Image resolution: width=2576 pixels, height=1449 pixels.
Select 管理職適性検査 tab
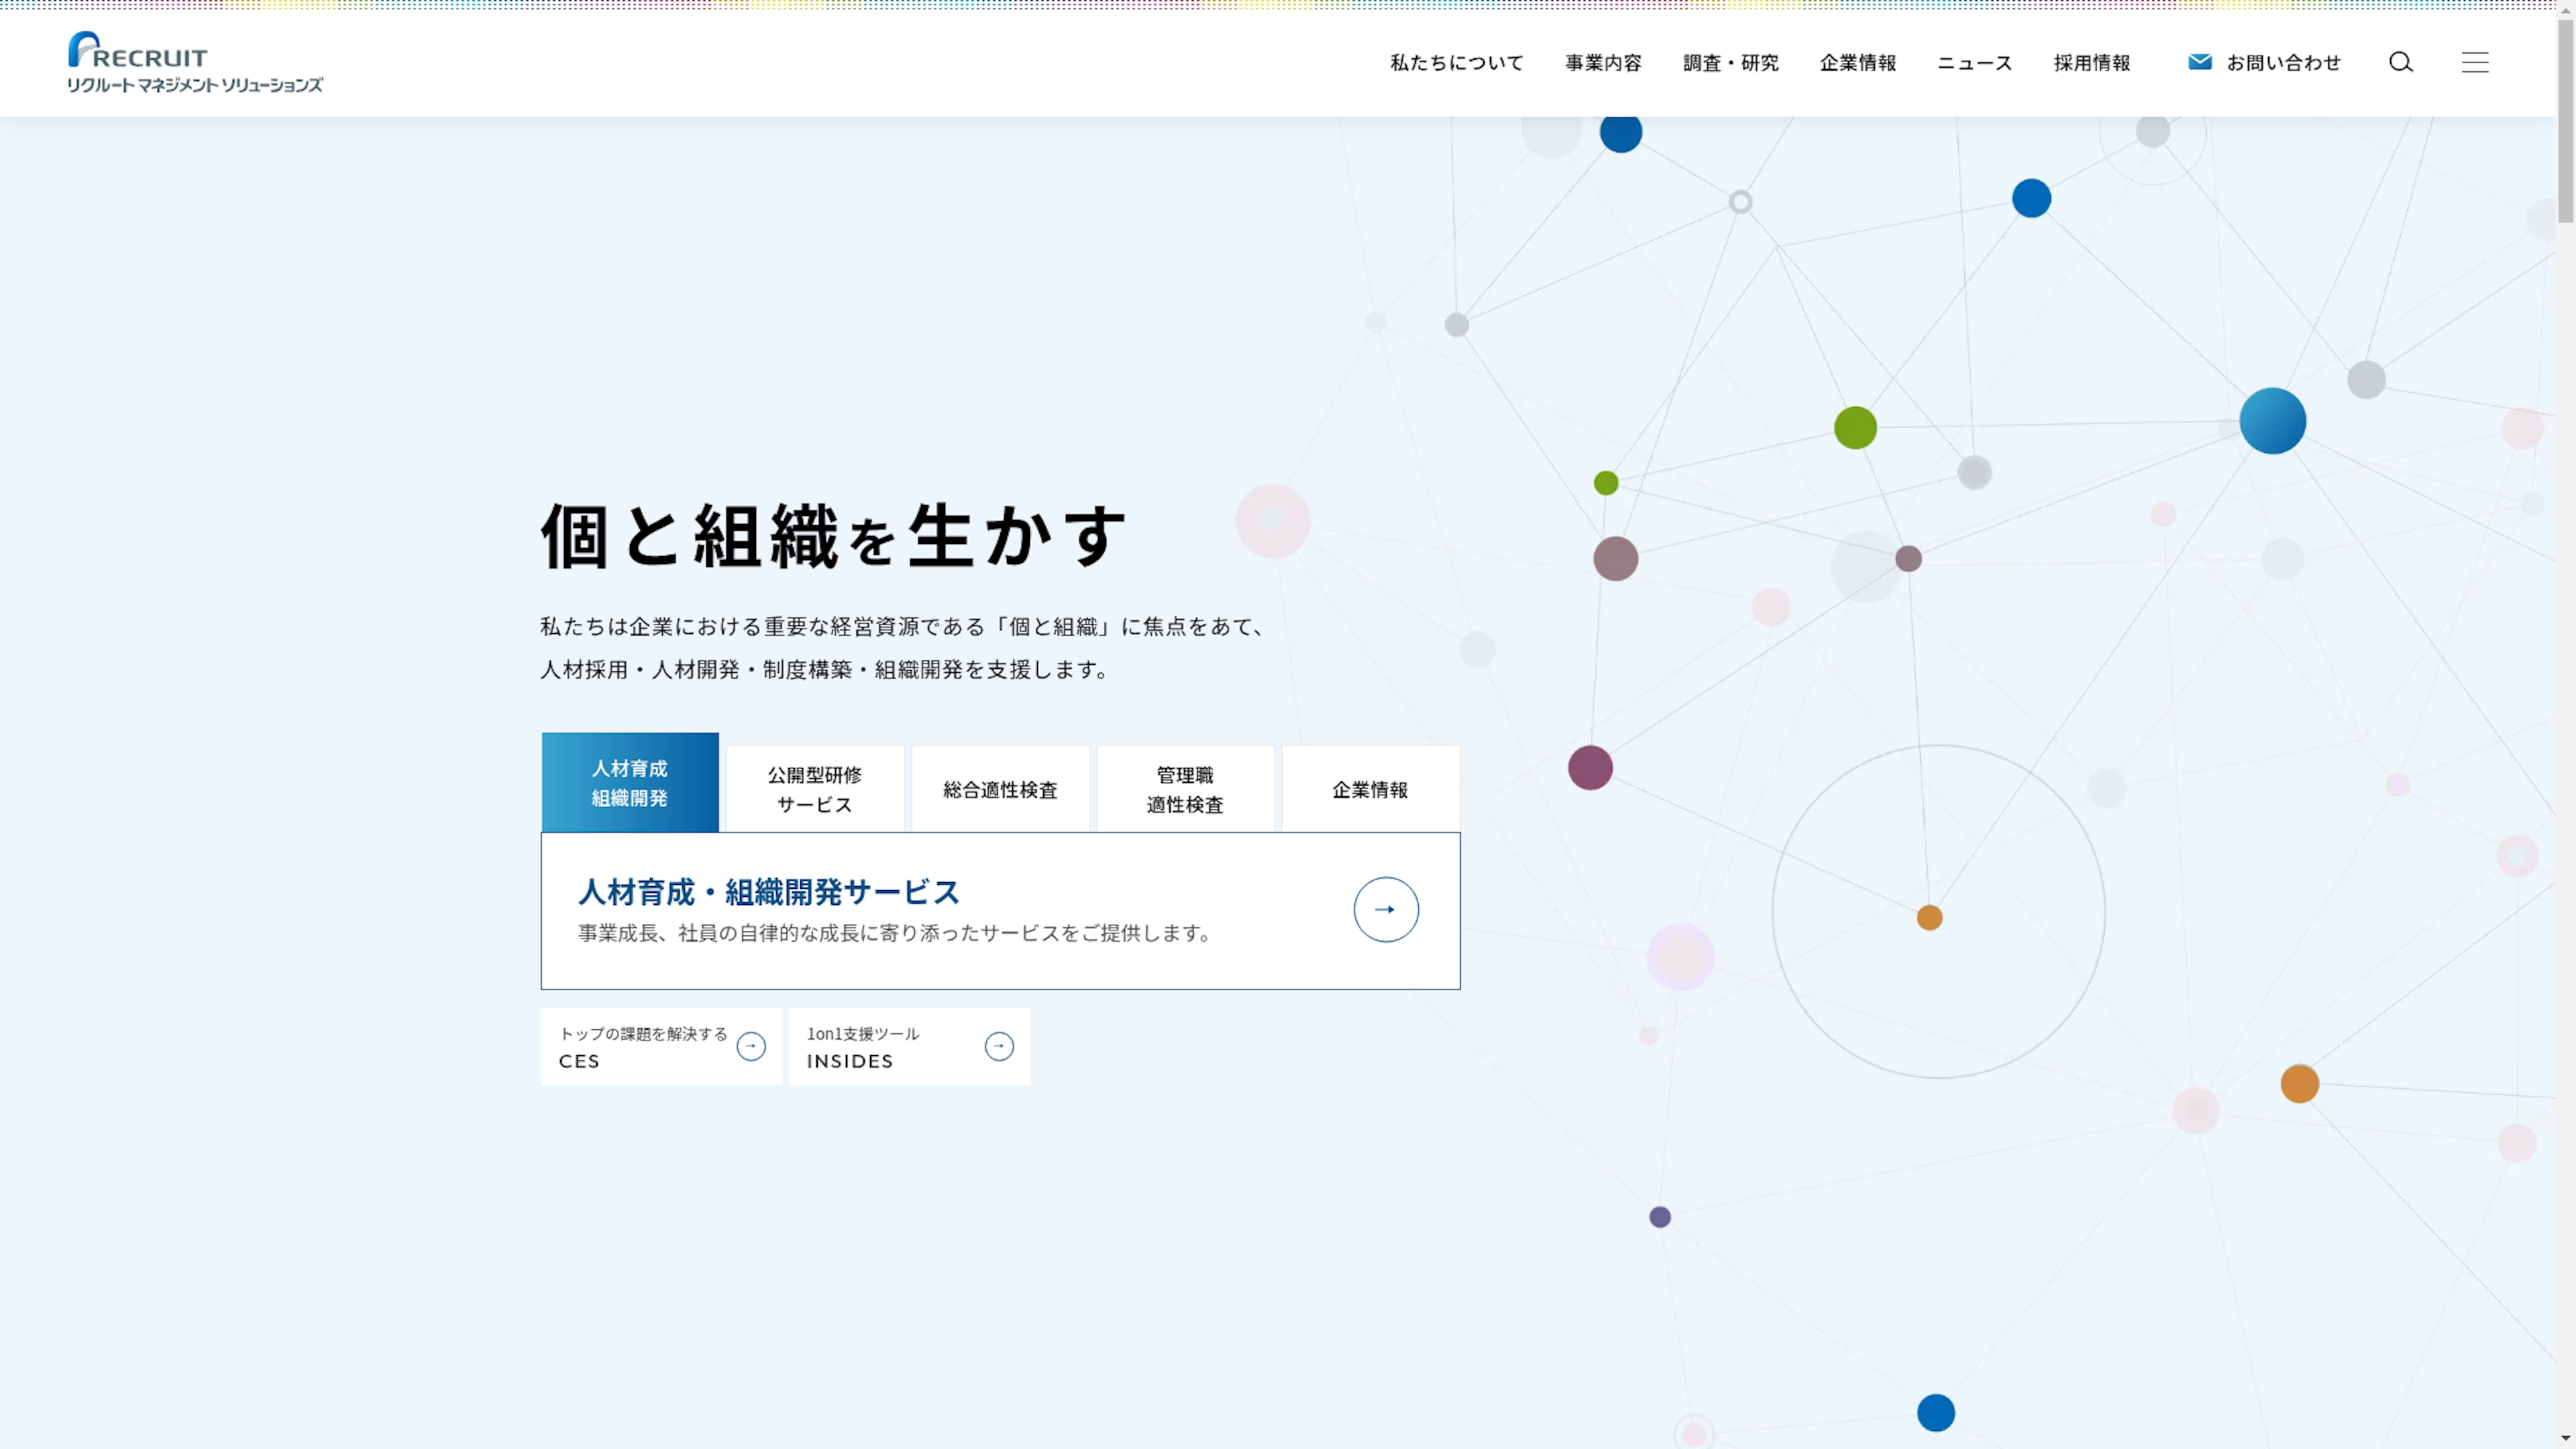tap(1185, 789)
